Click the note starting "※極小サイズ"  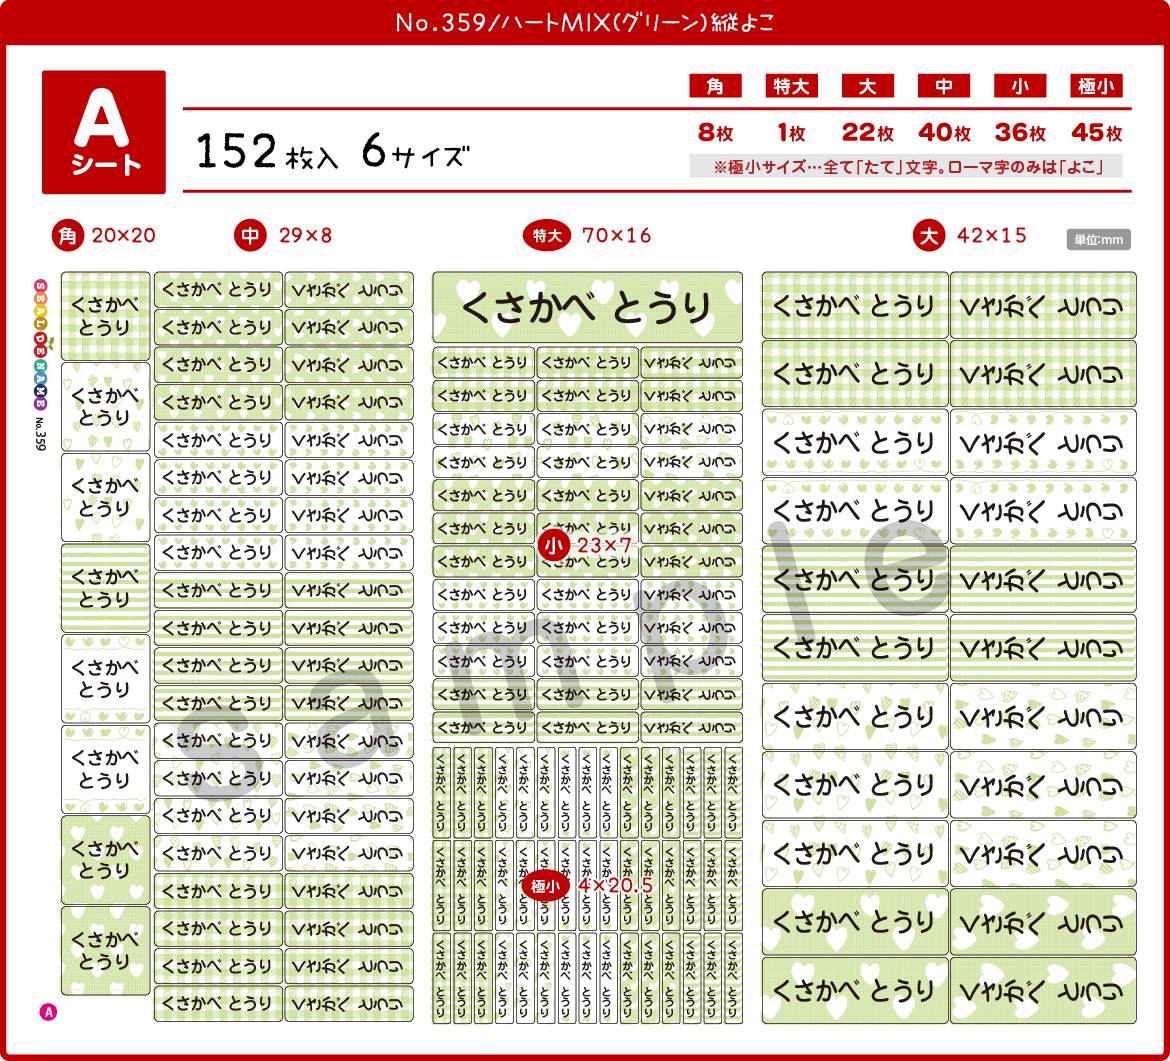click(907, 166)
